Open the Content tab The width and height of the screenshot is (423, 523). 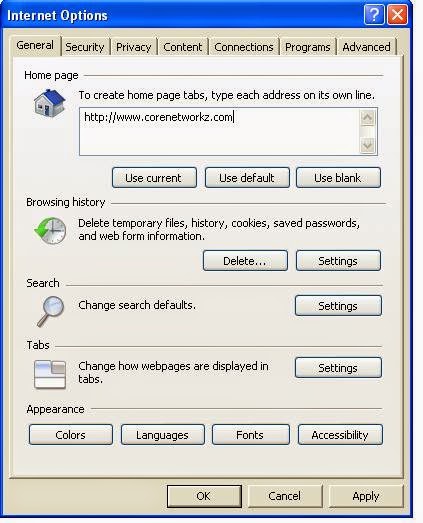(x=183, y=47)
